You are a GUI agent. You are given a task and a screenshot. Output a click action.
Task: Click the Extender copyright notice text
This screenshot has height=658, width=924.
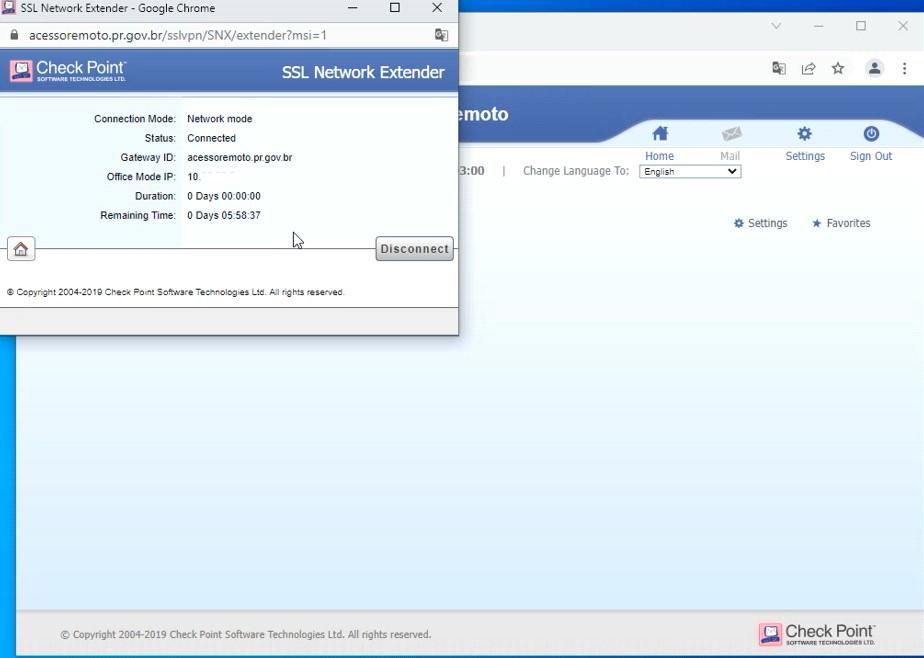pyautogui.click(x=176, y=292)
